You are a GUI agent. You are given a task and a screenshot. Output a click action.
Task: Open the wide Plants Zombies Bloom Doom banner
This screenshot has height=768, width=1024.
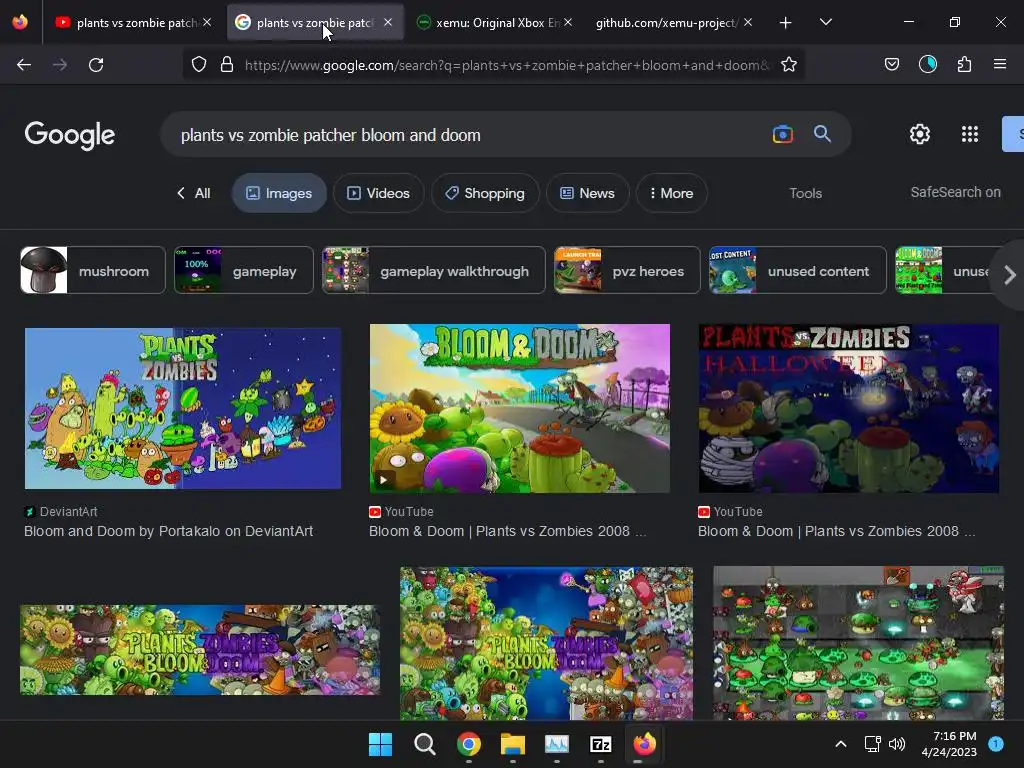tap(200, 650)
